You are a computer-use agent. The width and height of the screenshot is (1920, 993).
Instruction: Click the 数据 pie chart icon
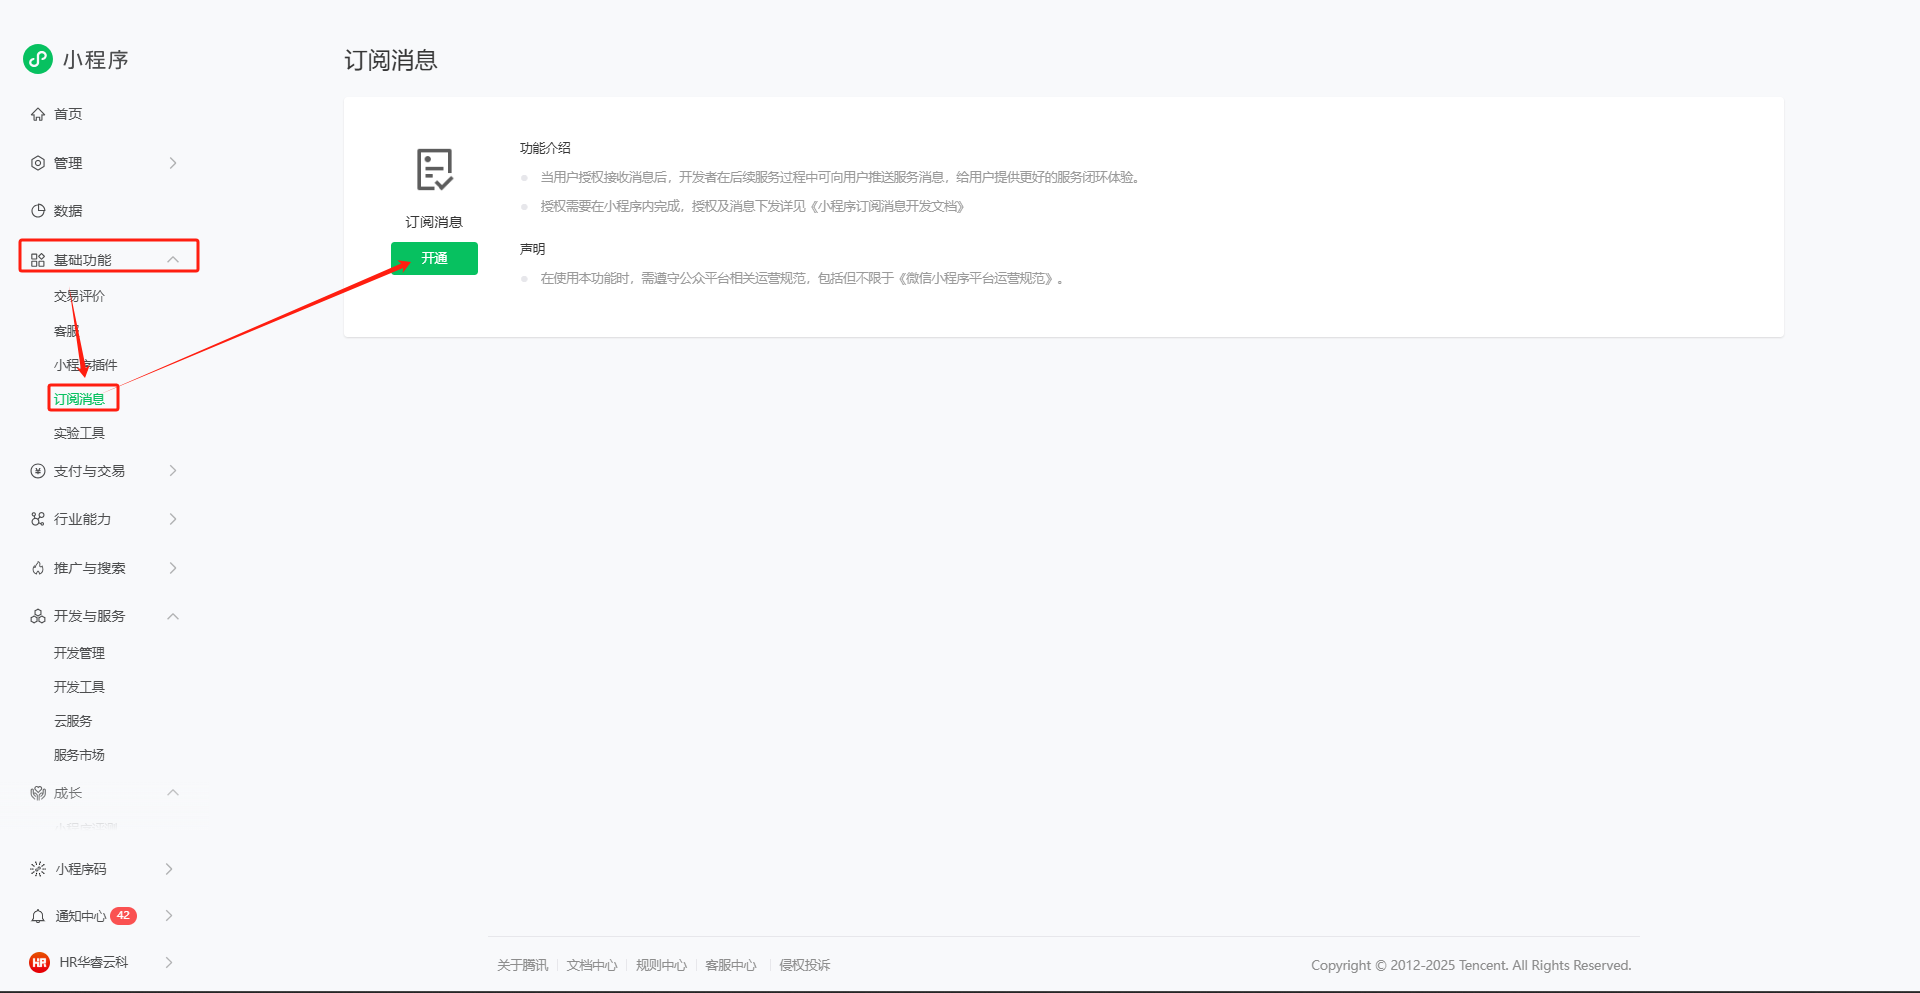pyautogui.click(x=38, y=211)
